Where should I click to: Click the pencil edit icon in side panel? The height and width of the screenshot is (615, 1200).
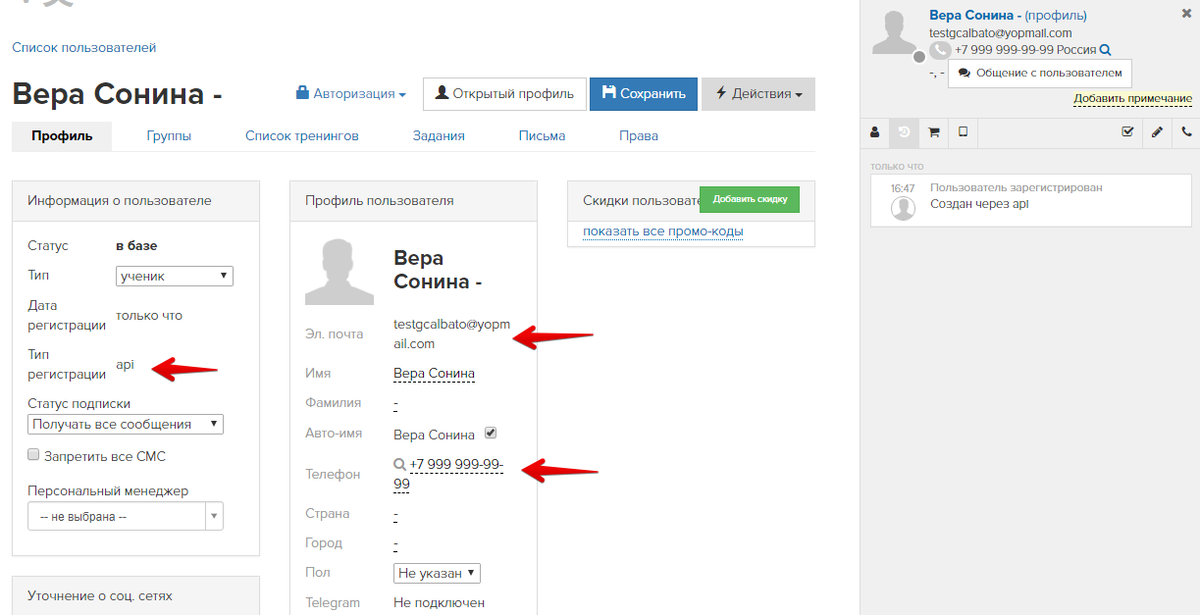1157,131
